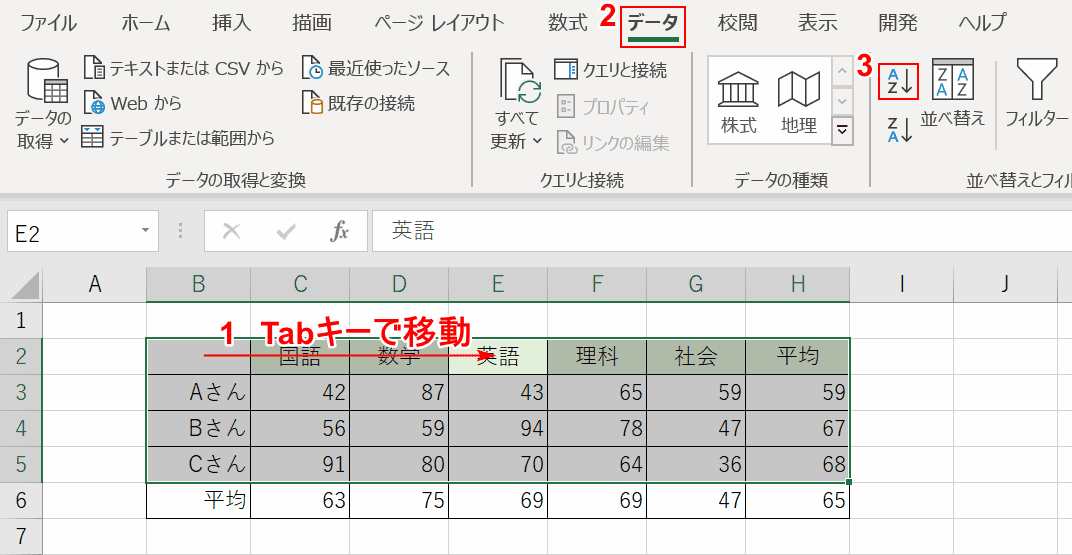Open 最近使ったソース (recent sources)

click(376, 68)
